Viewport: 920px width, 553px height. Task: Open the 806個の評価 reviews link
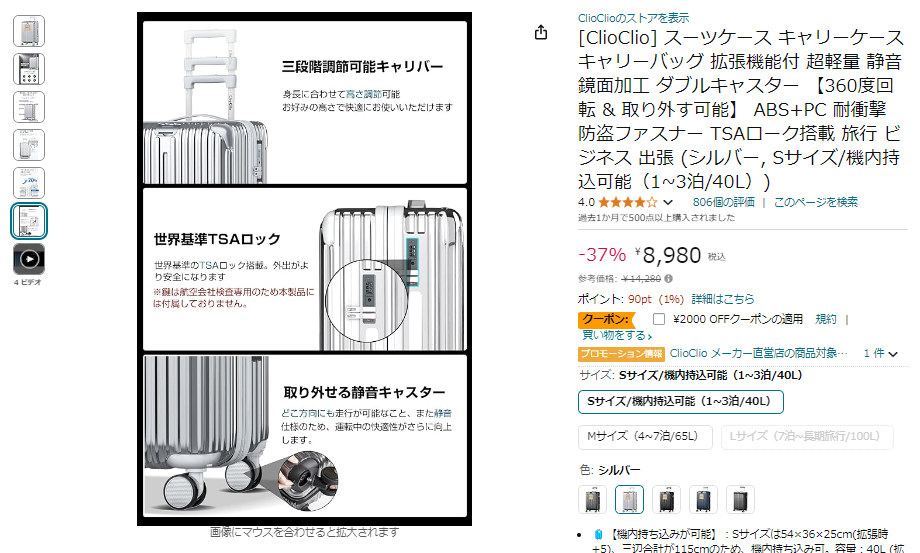[723, 202]
